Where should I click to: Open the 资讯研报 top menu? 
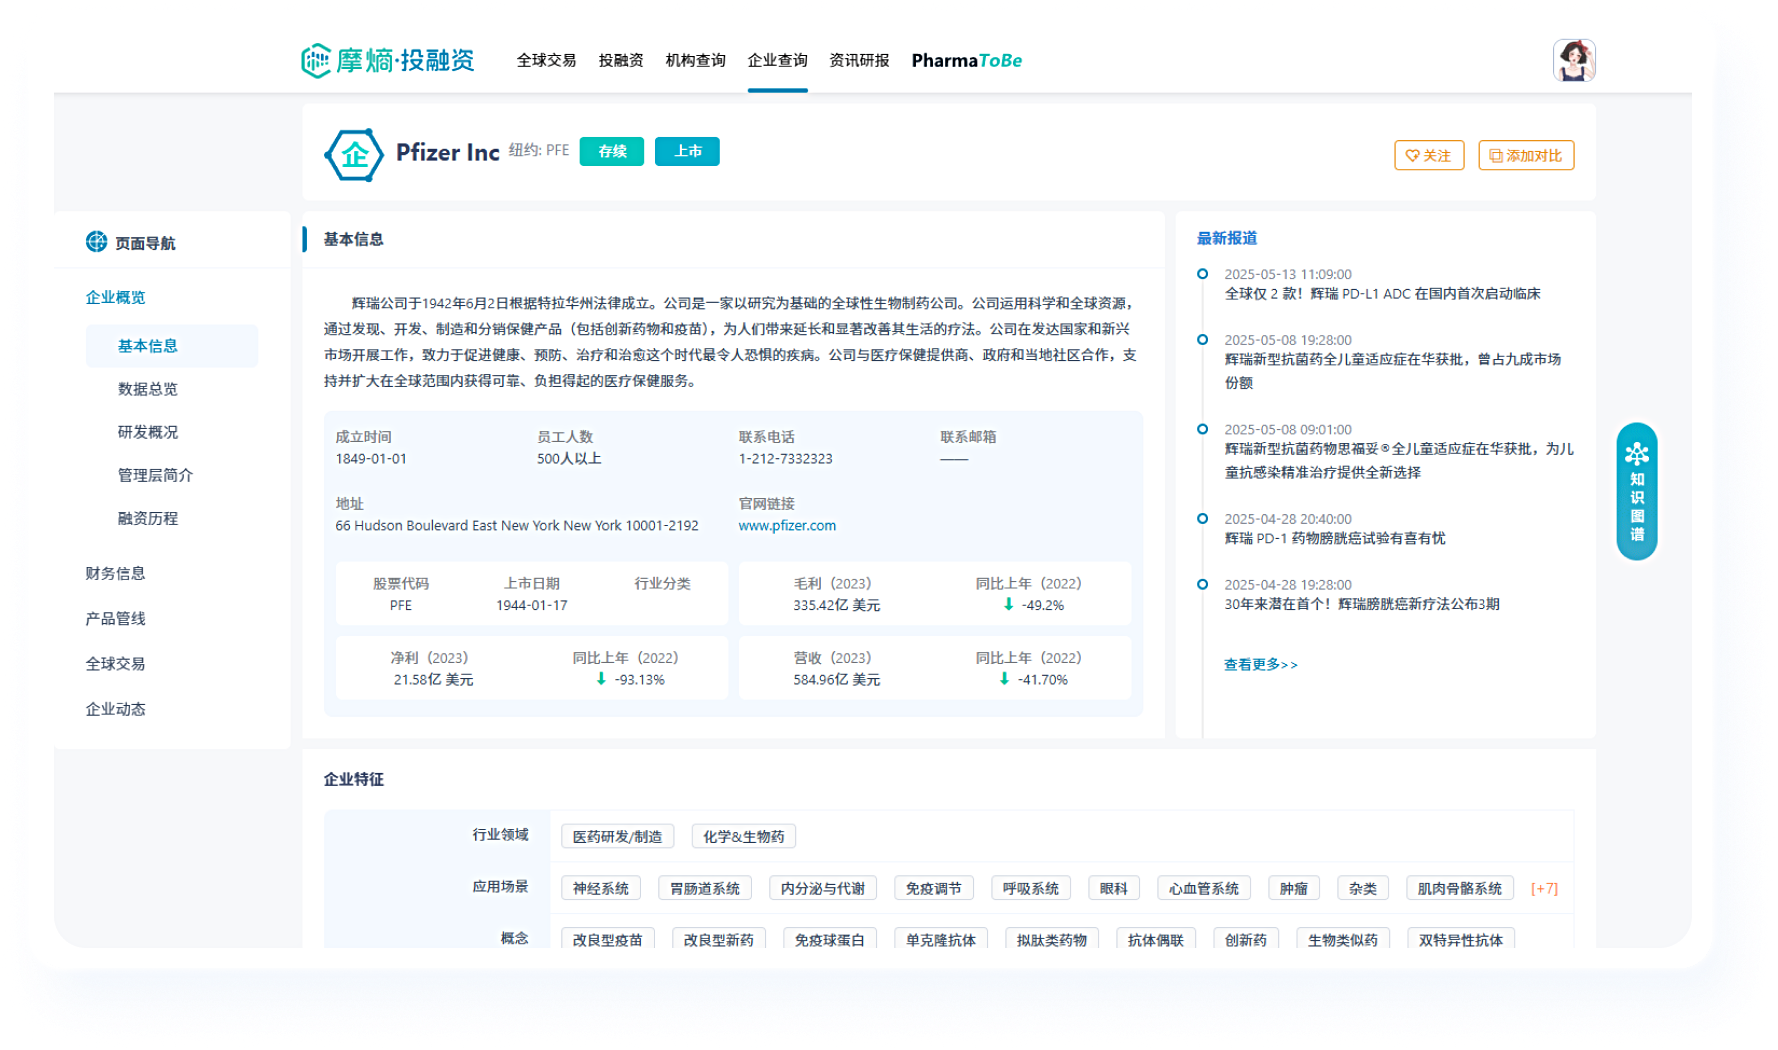859,60
